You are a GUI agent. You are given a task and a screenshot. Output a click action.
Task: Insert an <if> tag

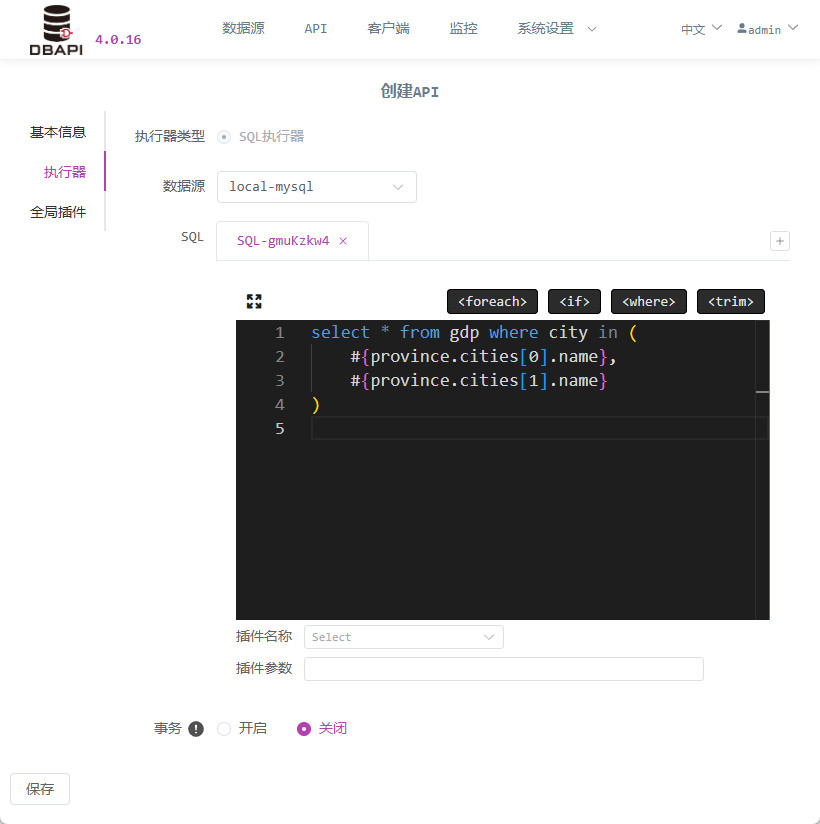click(x=574, y=302)
